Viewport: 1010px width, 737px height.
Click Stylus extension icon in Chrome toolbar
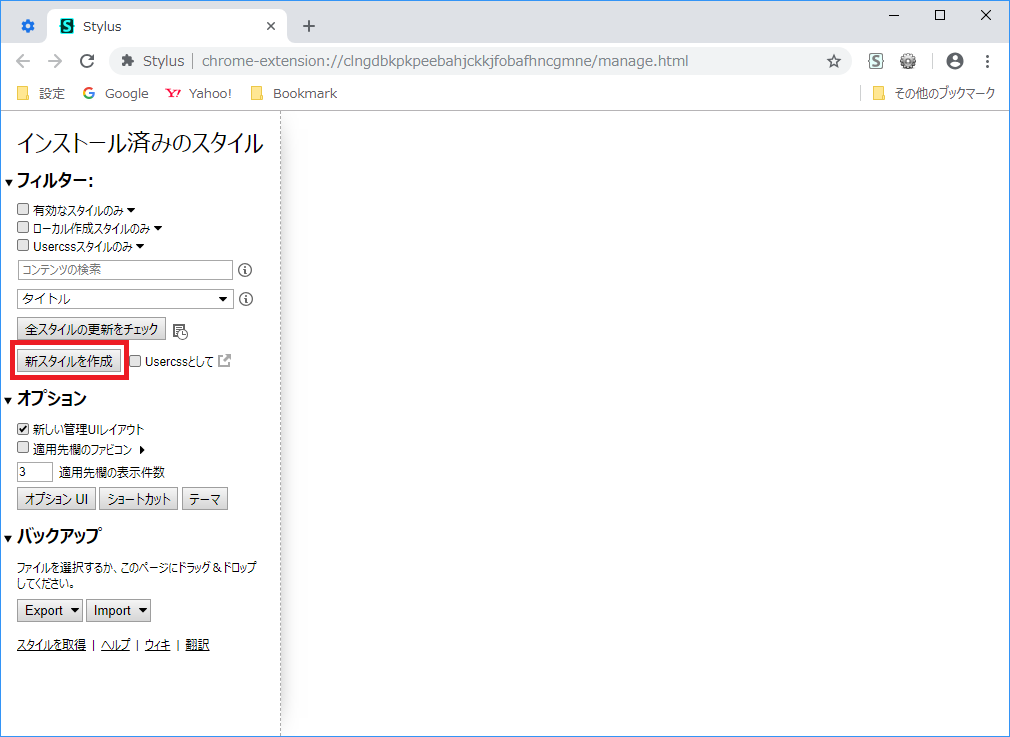pos(876,61)
